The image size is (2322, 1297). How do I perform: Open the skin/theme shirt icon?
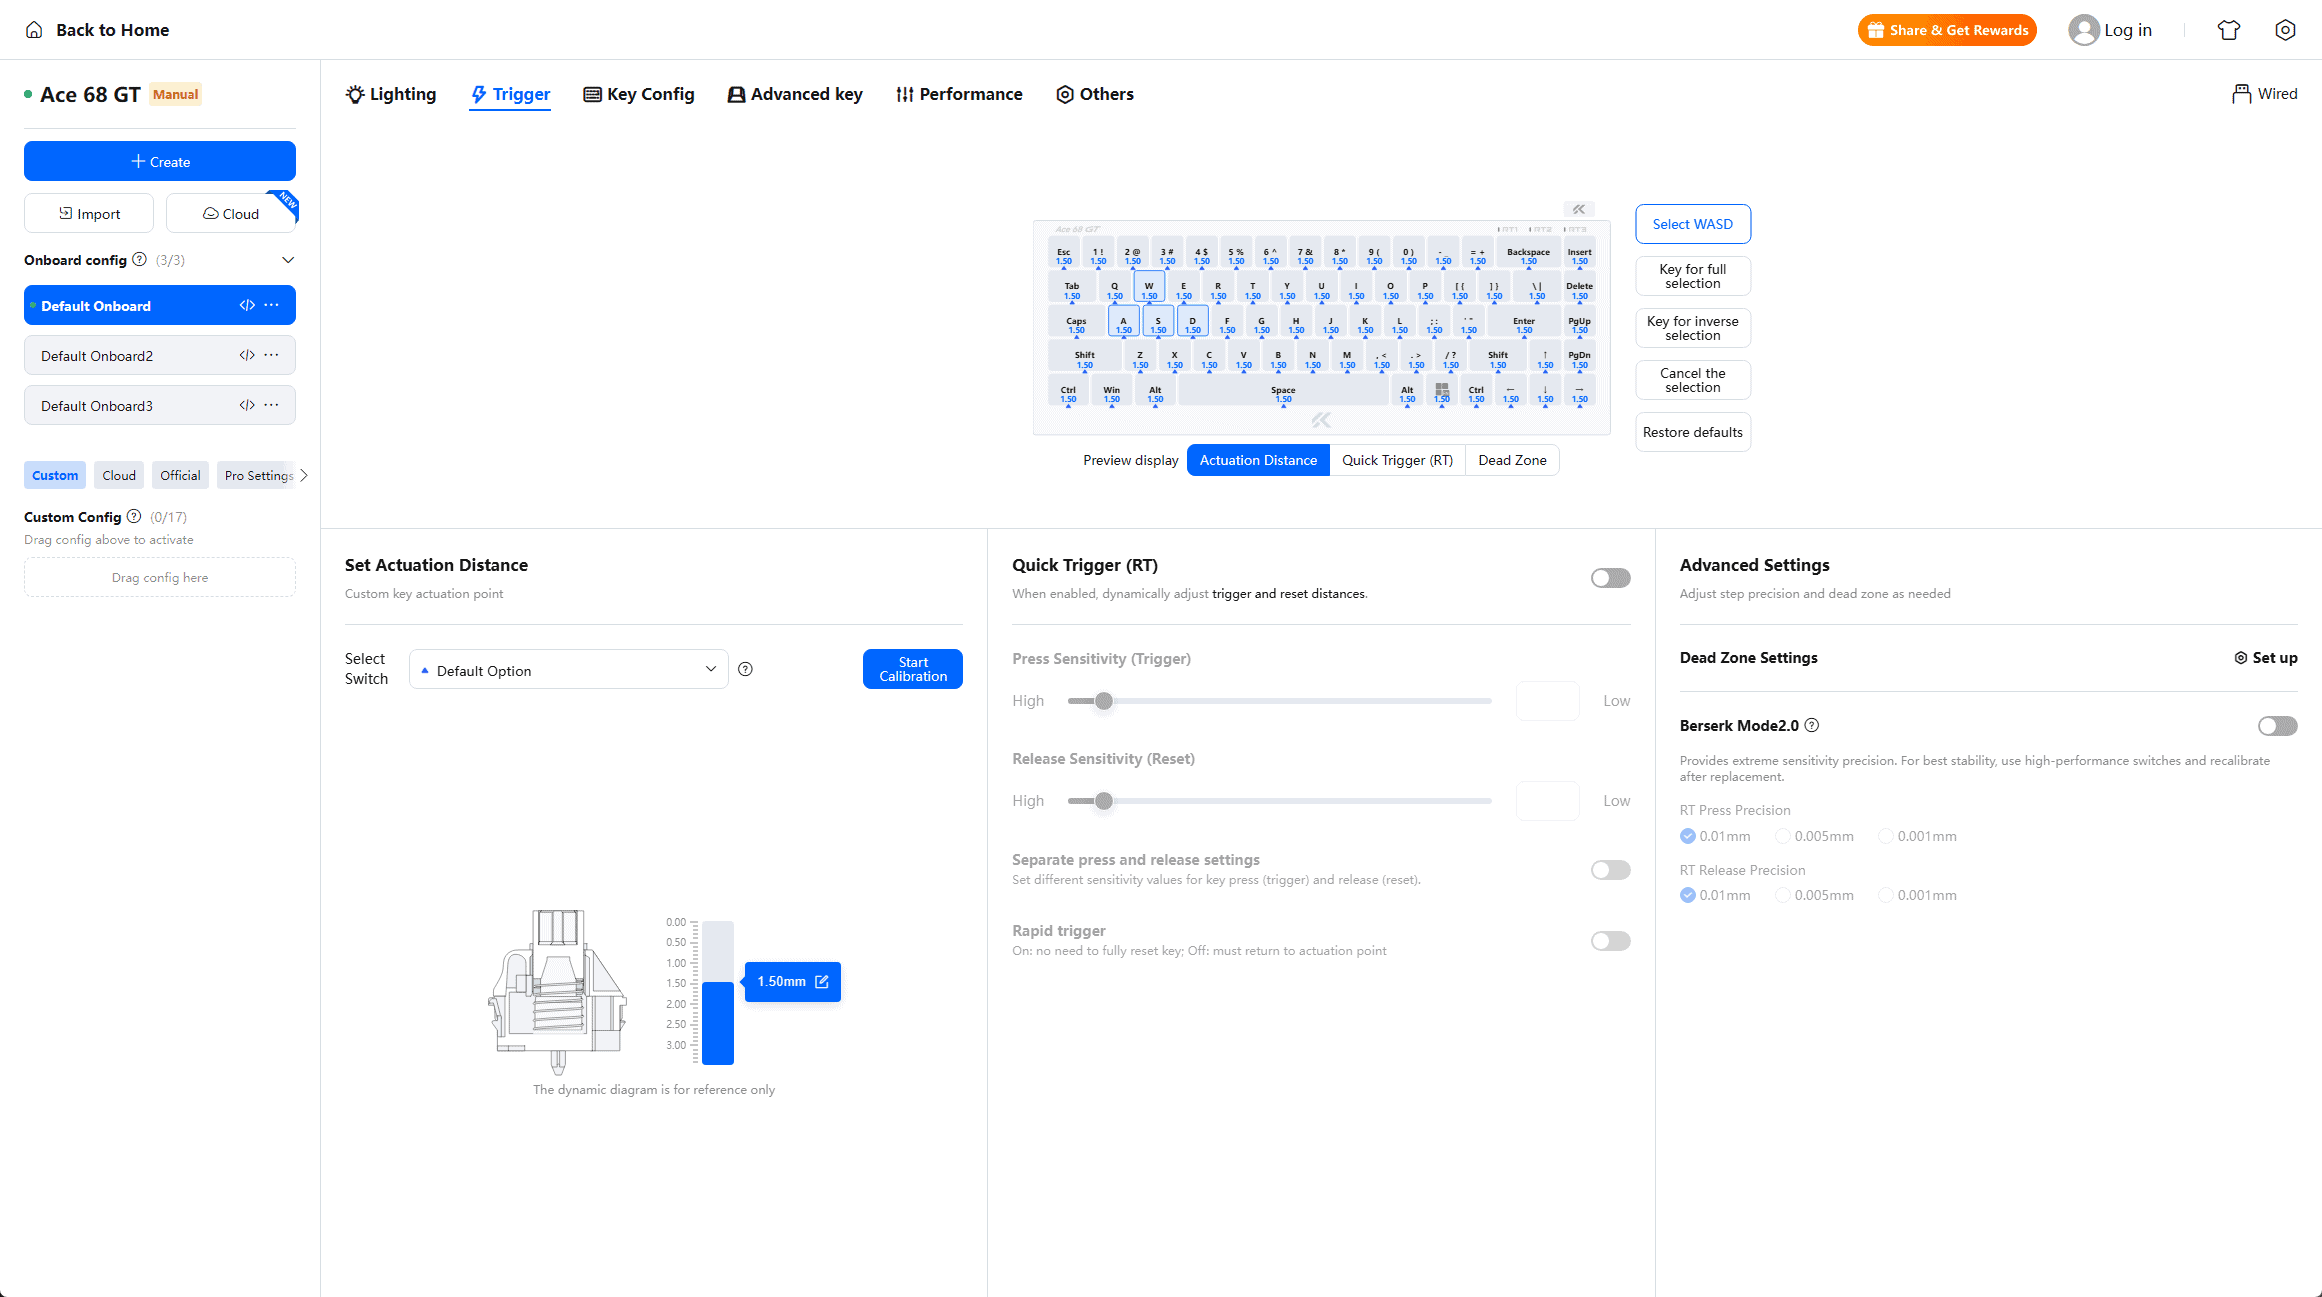tap(2229, 30)
